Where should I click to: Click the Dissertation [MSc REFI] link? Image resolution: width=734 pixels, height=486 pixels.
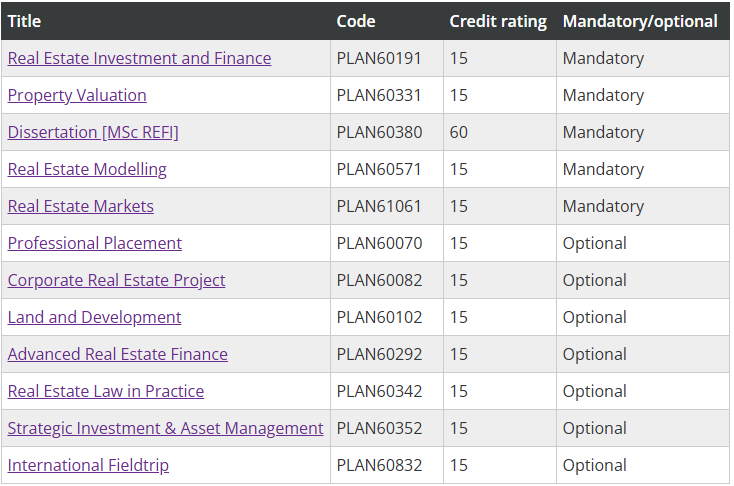tap(93, 132)
